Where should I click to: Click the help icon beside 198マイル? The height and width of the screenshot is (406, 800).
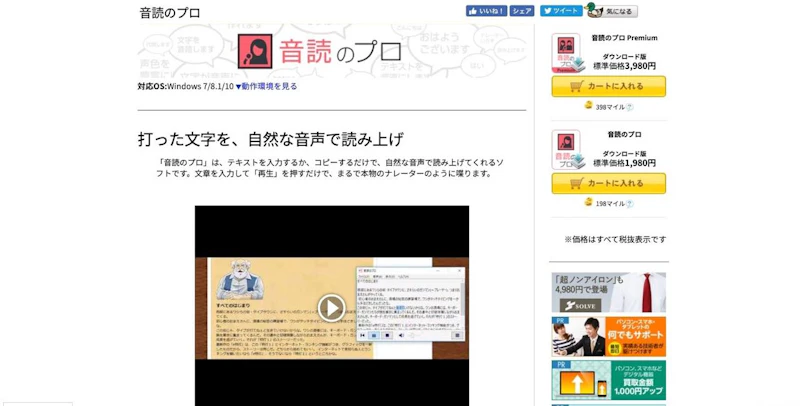(x=630, y=204)
